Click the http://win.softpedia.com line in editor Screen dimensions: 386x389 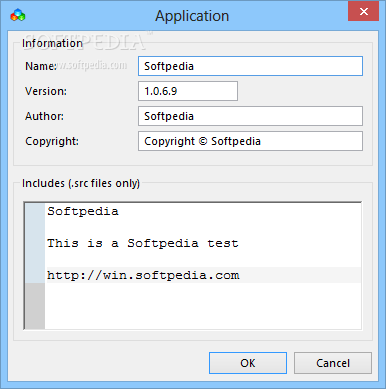143,275
